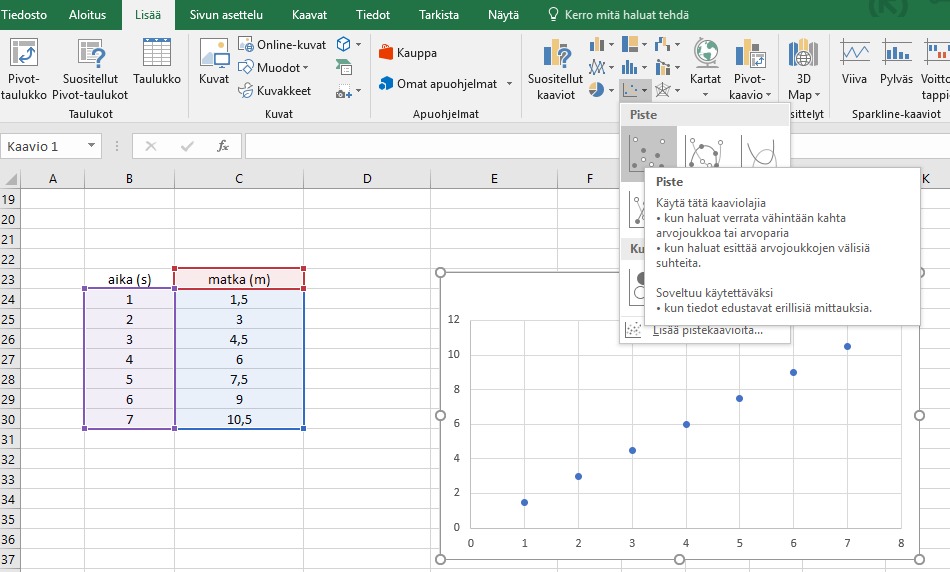Select the cell containing 4,5
This screenshot has width=950, height=572.
coord(239,339)
